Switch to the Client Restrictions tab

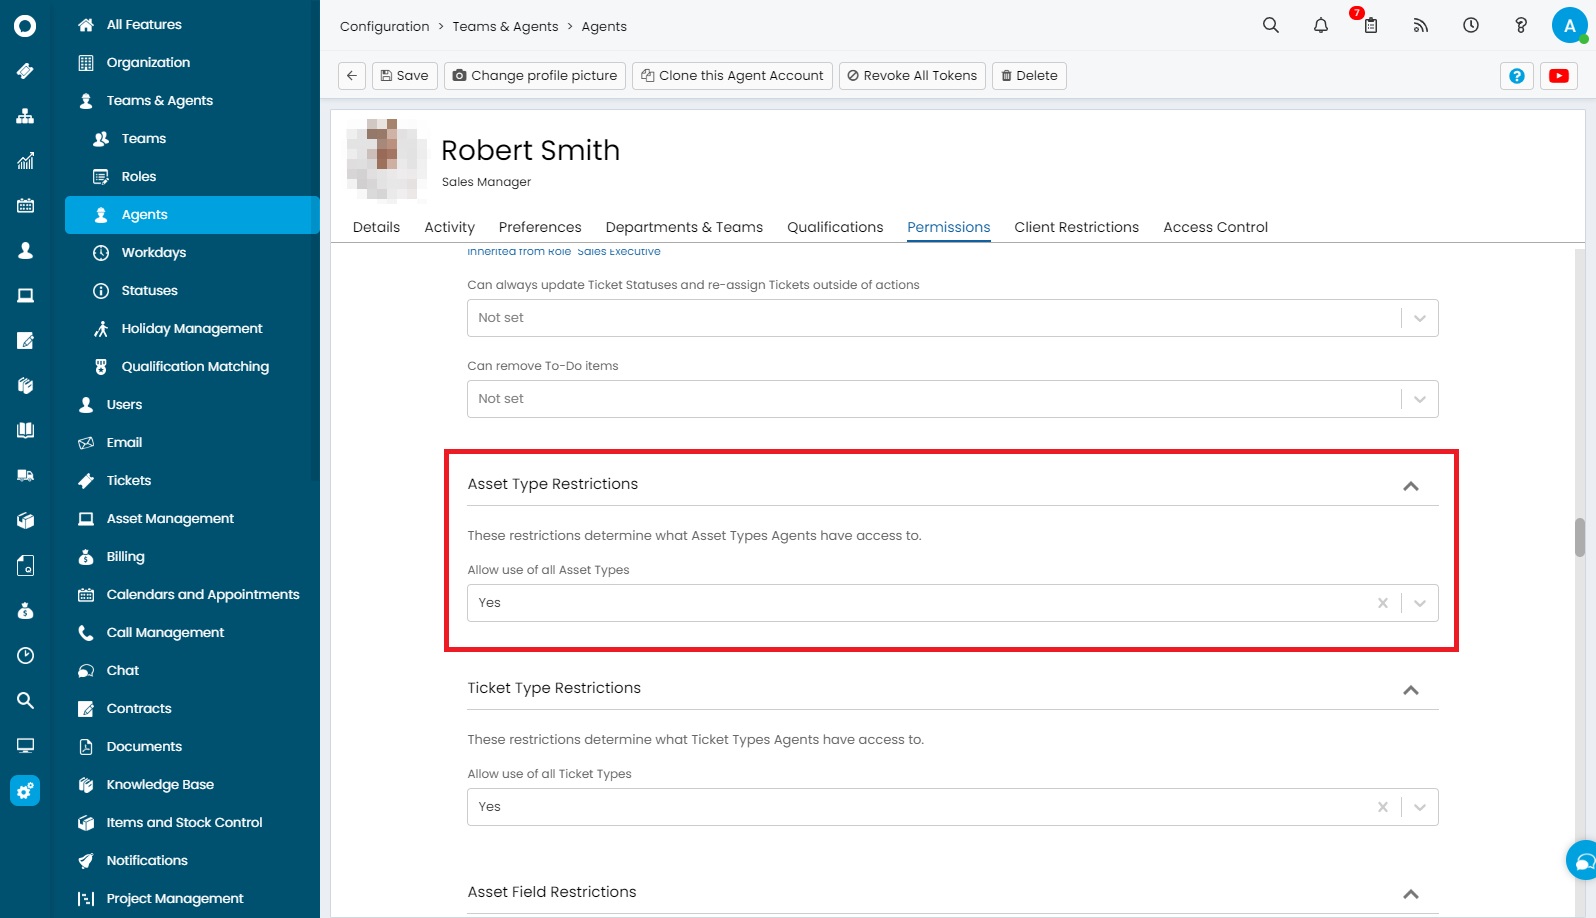[1076, 227]
